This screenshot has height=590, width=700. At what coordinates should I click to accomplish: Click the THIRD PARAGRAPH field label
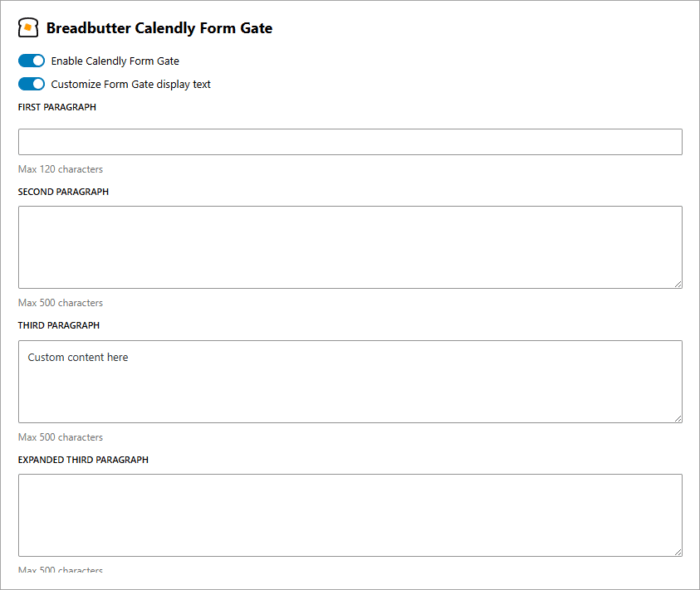point(58,325)
